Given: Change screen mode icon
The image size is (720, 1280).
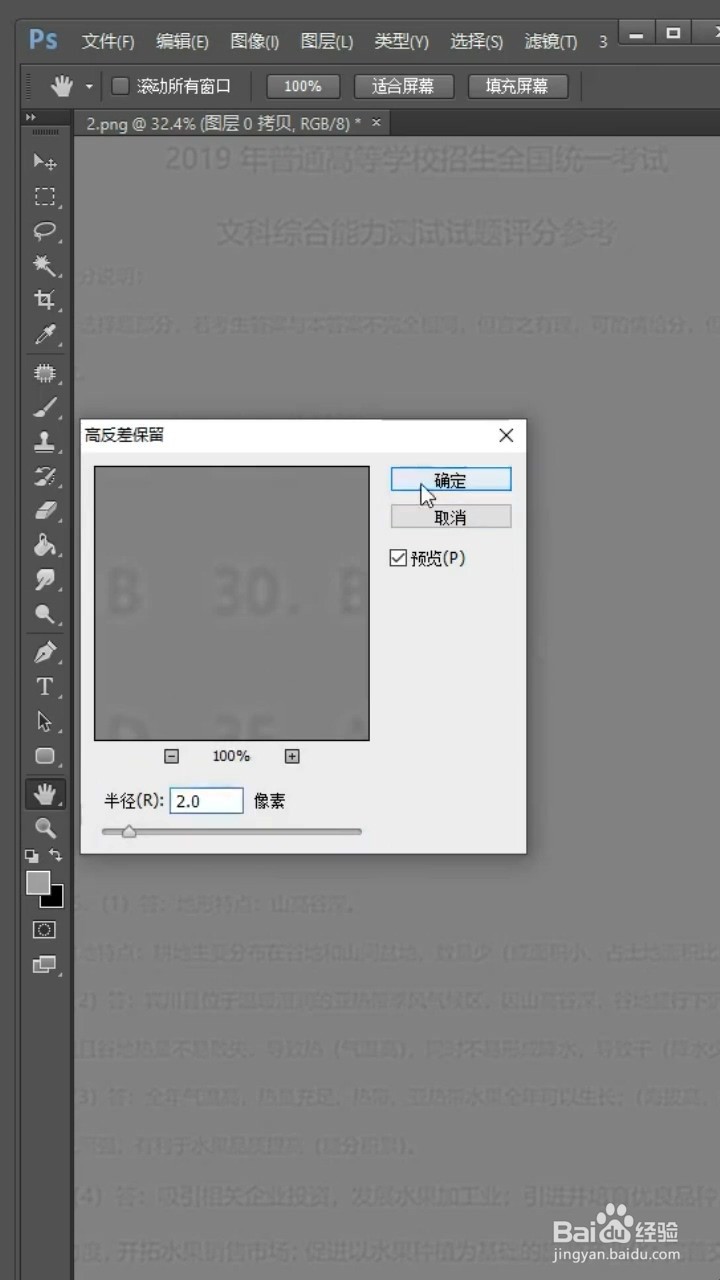Looking at the screenshot, I should coord(44,965).
